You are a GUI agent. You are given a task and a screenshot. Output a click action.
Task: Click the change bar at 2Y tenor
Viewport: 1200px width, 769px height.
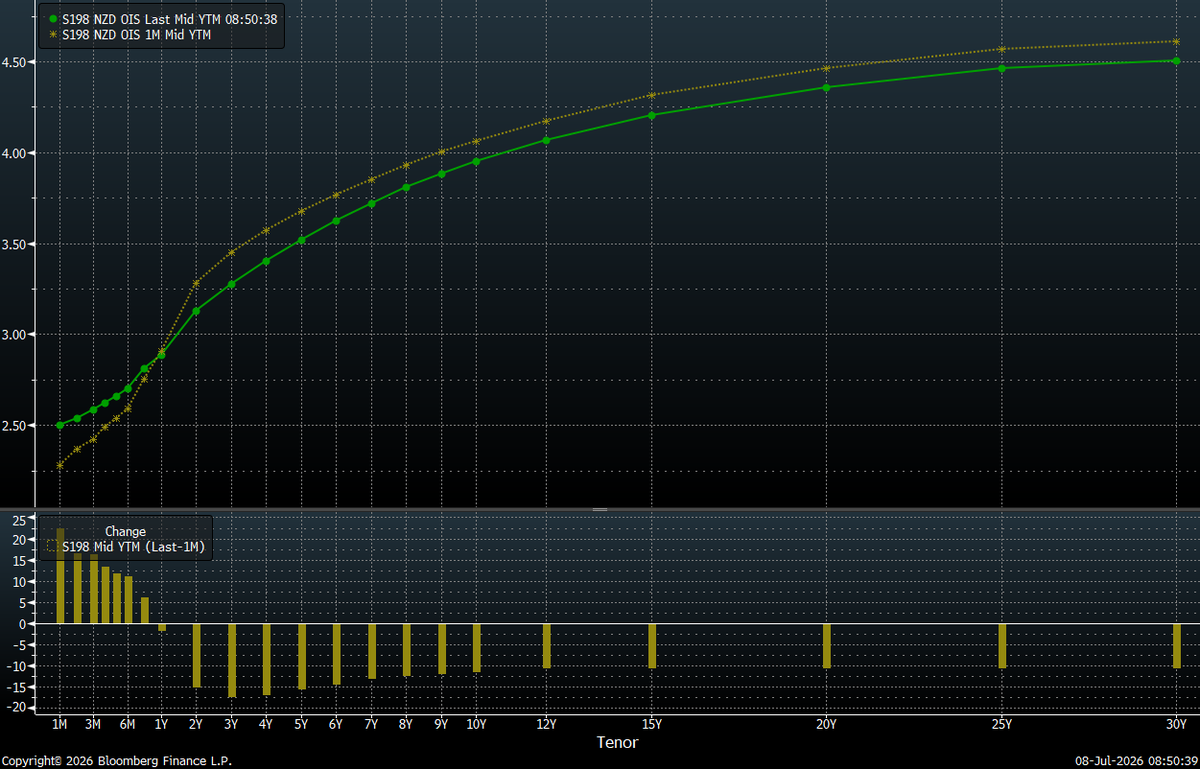tap(197, 655)
